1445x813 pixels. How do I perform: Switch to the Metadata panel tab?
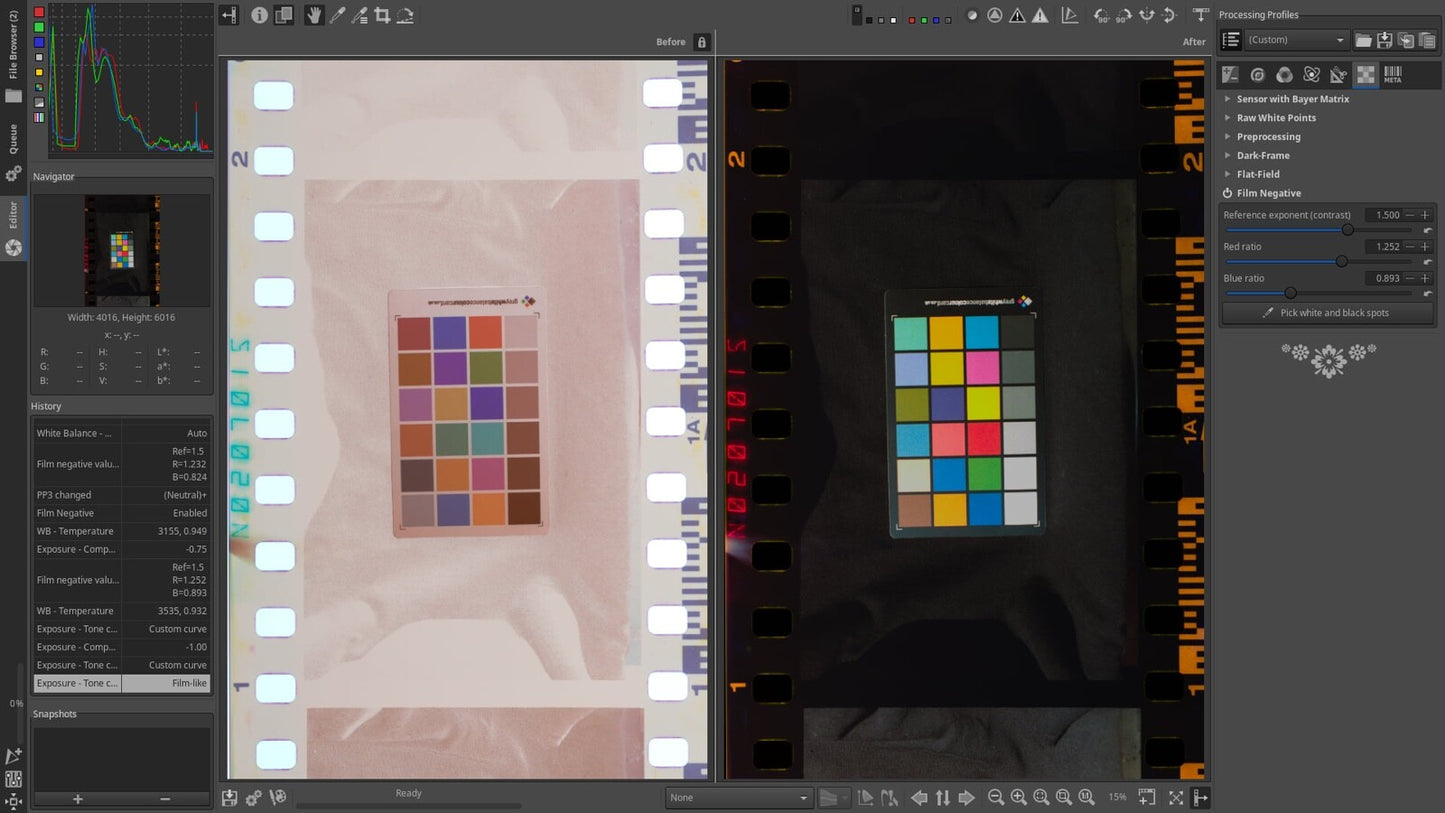1393,74
